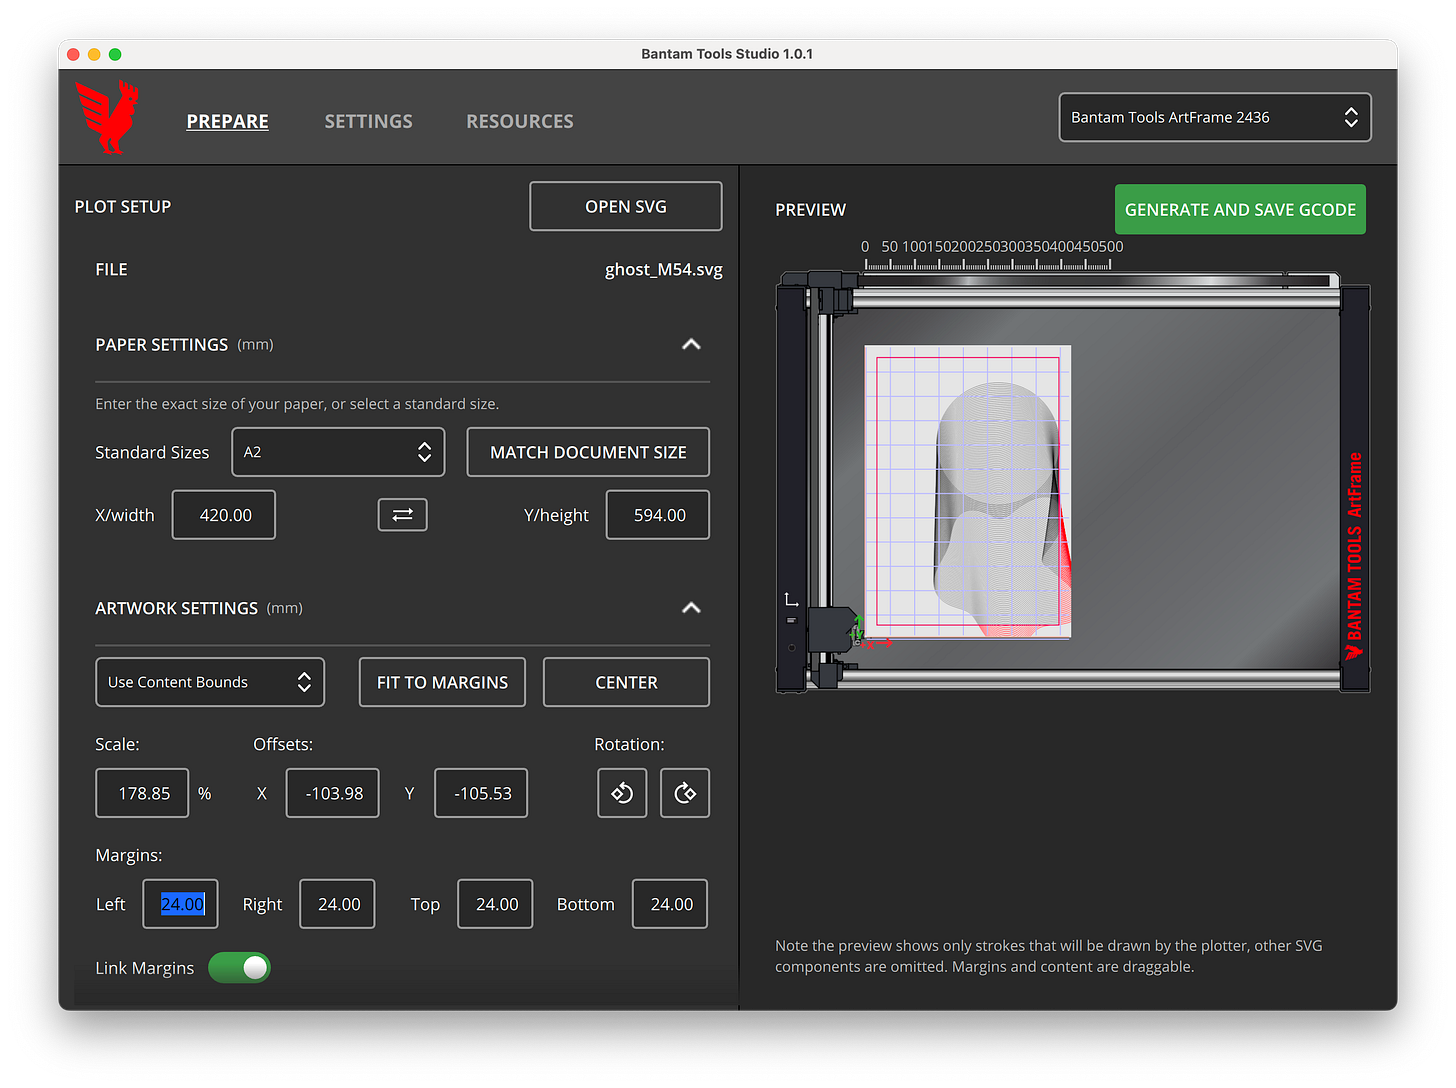Click the plotter tool head in preview
The height and width of the screenshot is (1088, 1456).
tap(833, 631)
